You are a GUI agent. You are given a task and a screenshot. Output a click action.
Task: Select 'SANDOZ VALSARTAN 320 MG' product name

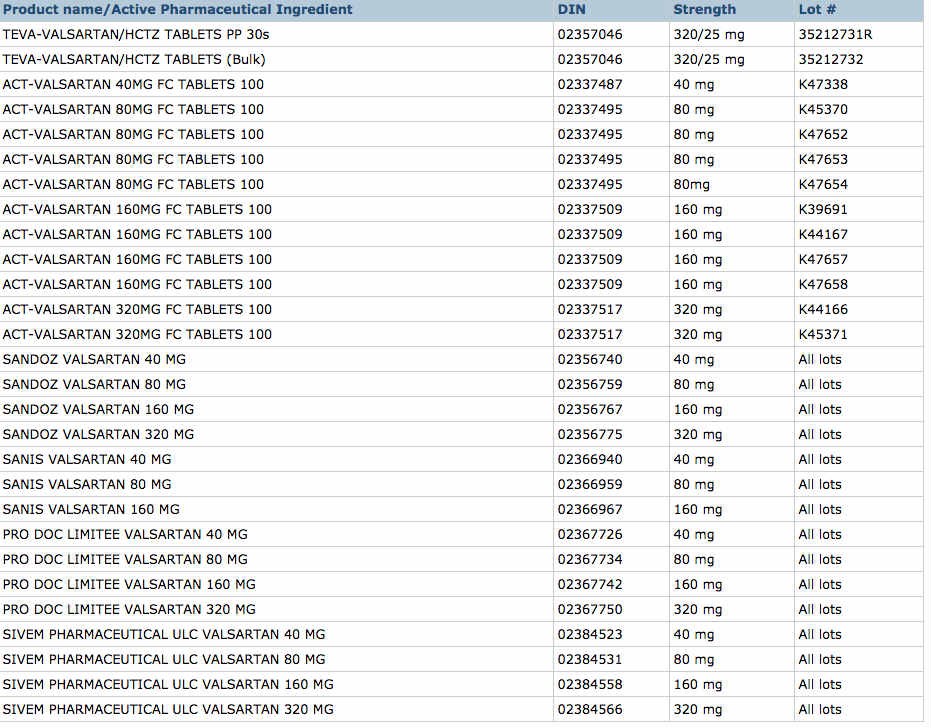(98, 434)
